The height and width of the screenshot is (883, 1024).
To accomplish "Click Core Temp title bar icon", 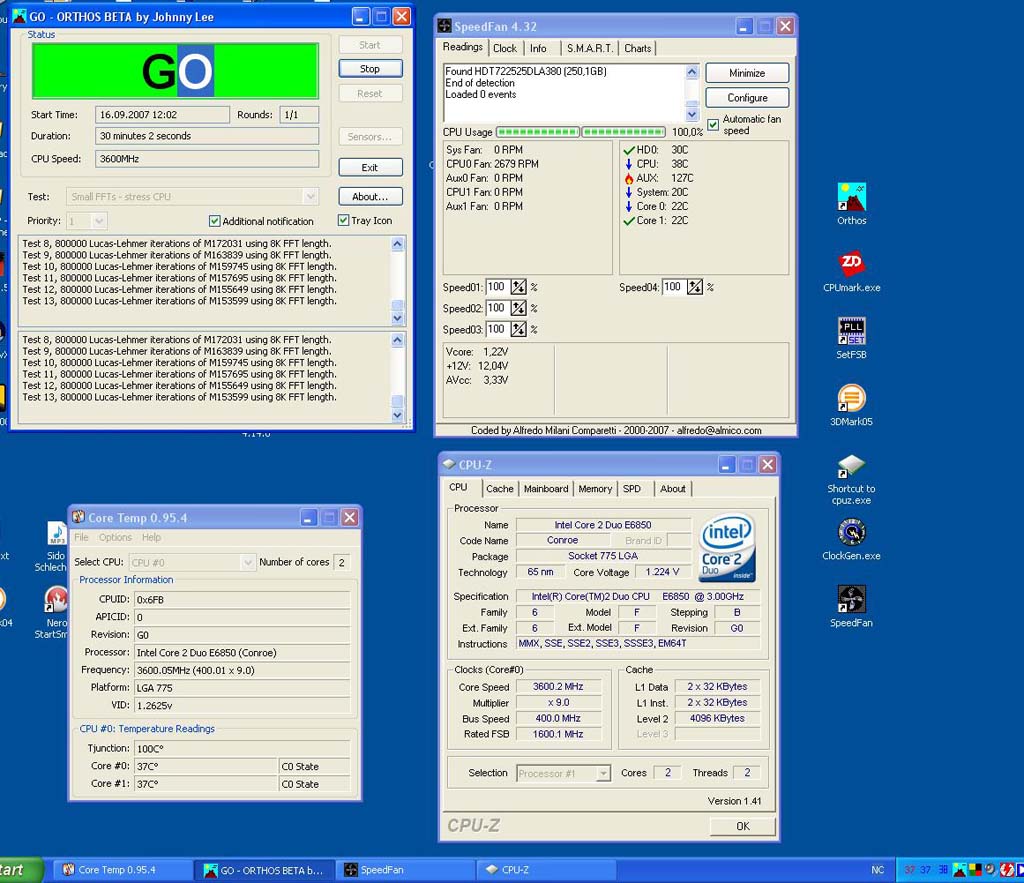I will (x=78, y=517).
